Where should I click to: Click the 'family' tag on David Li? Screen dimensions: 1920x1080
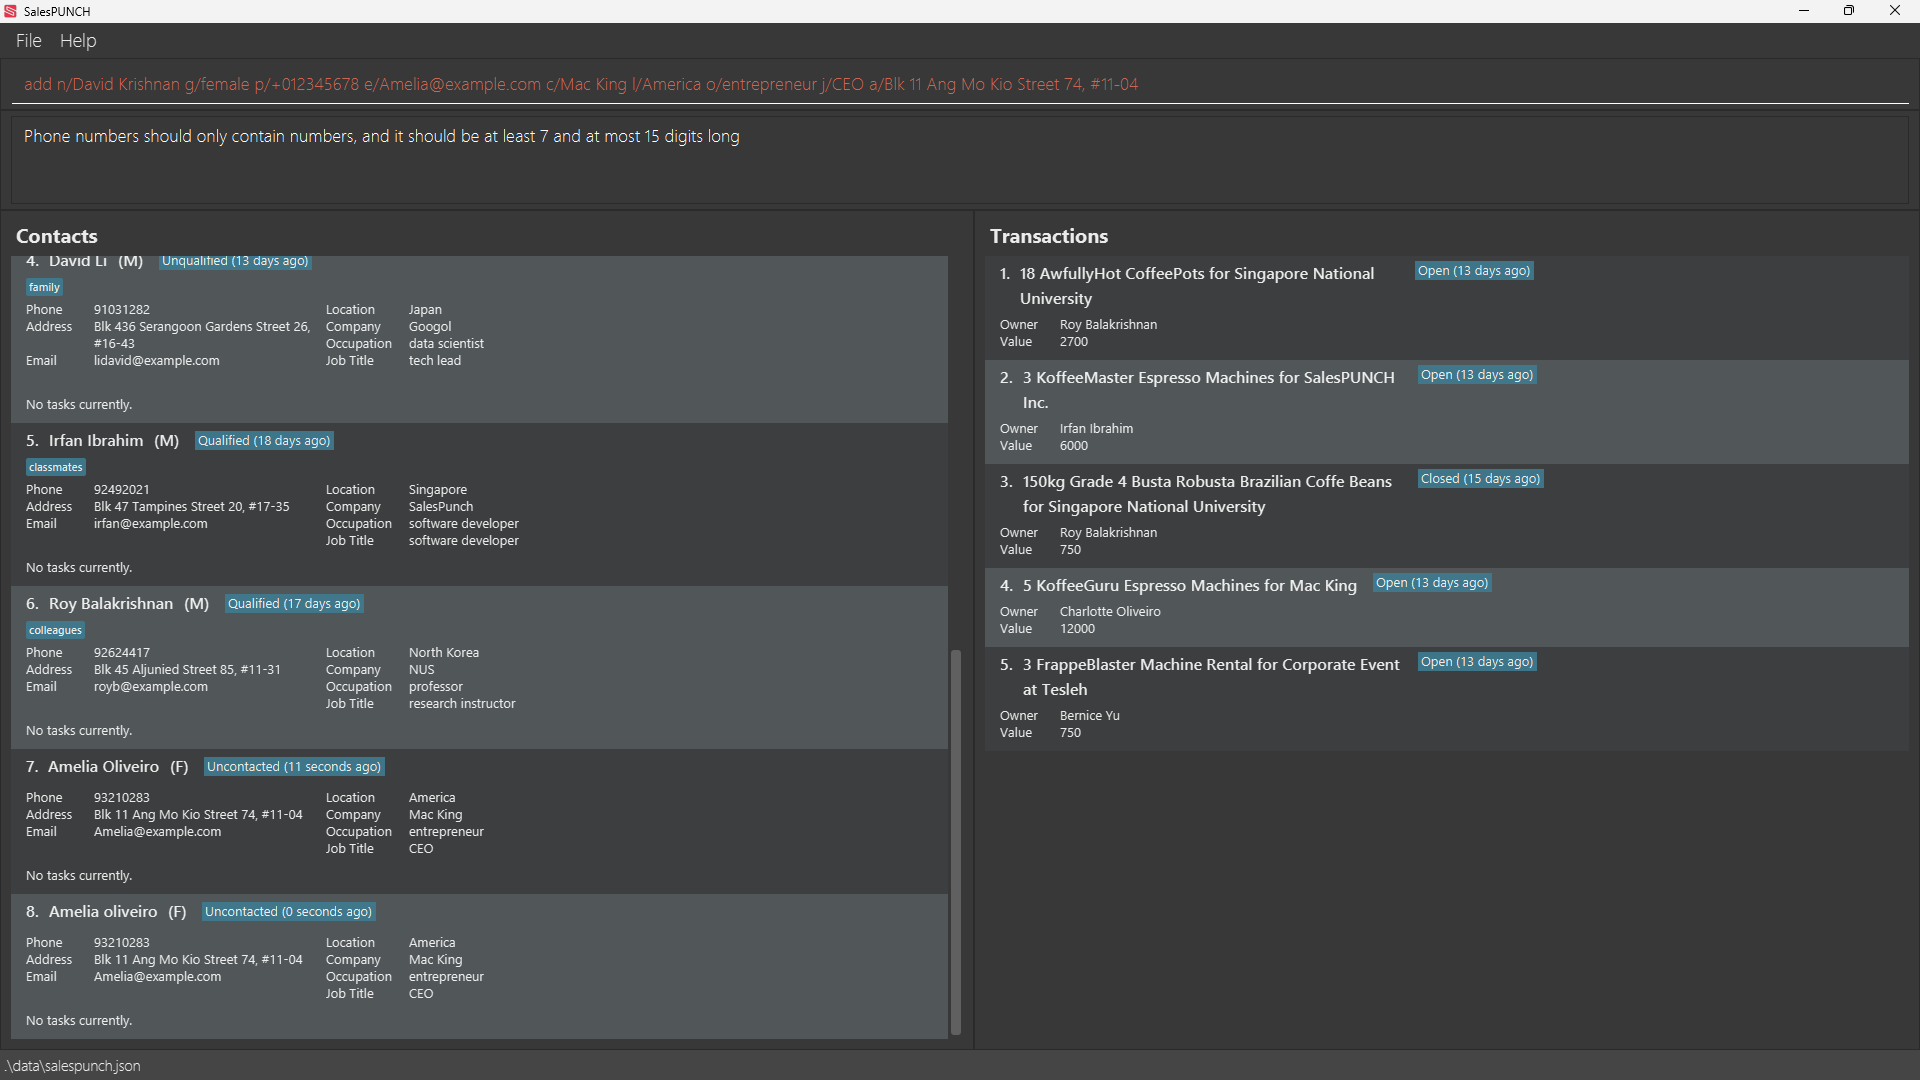44,287
